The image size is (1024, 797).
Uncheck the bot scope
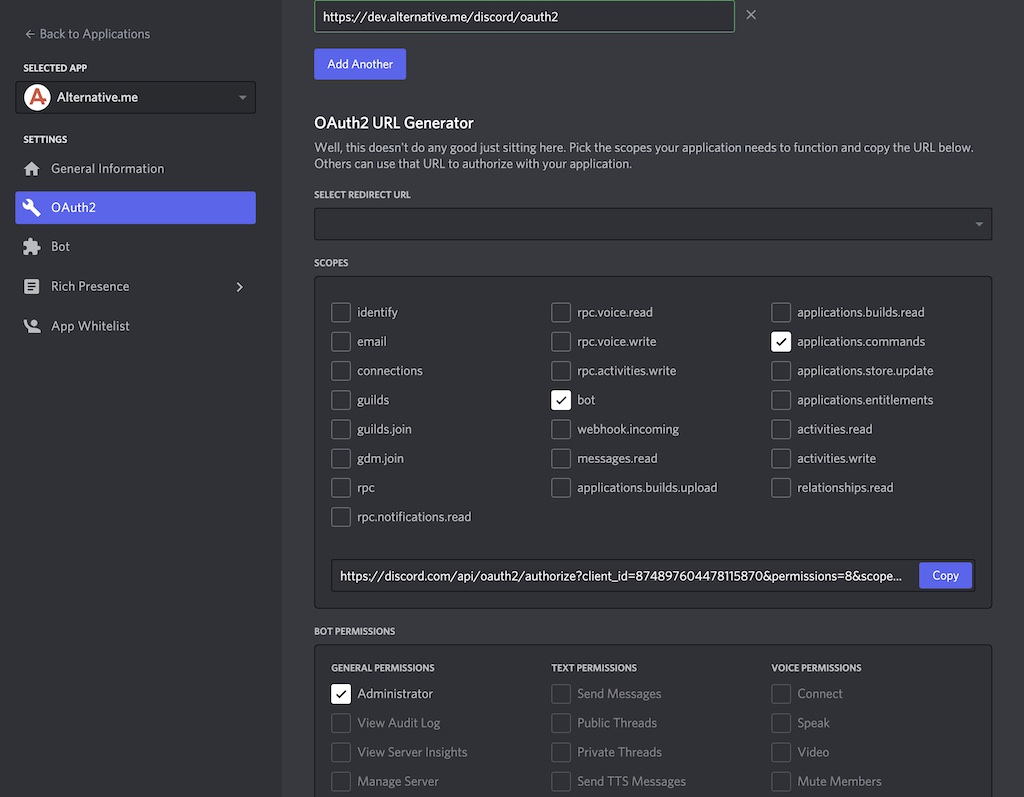(560, 399)
